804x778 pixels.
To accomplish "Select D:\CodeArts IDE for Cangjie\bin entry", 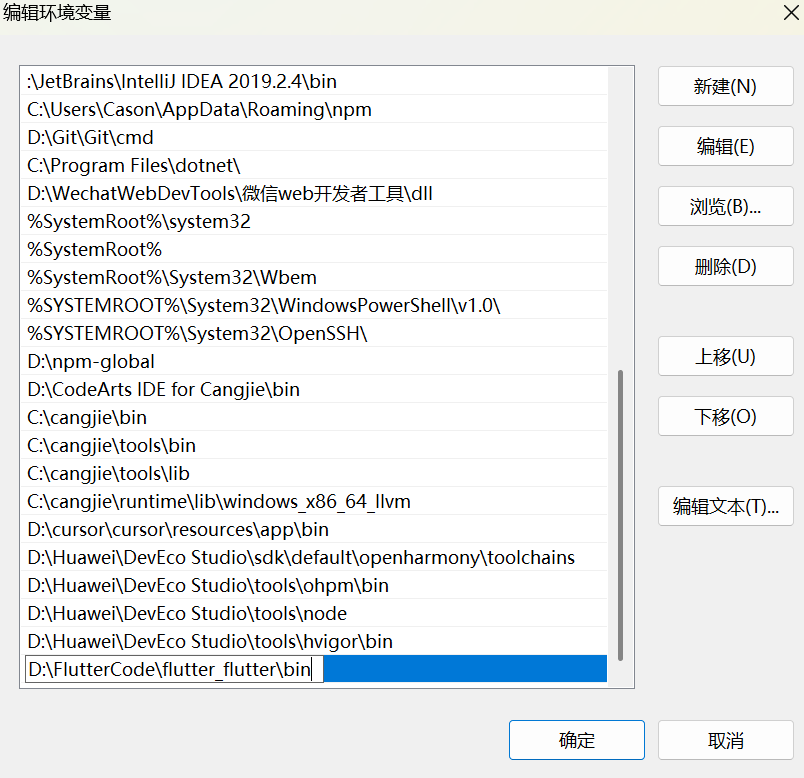I will point(314,389).
